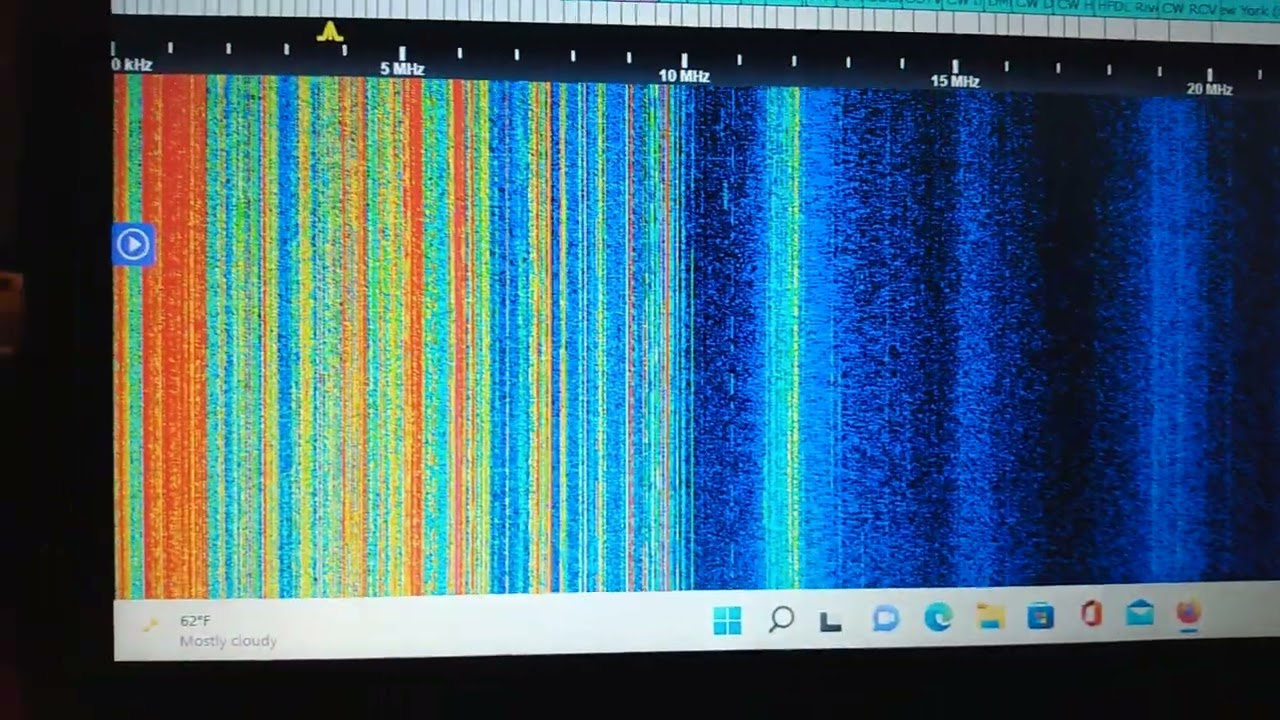Click the blue play button on the waterfall

pyautogui.click(x=133, y=244)
